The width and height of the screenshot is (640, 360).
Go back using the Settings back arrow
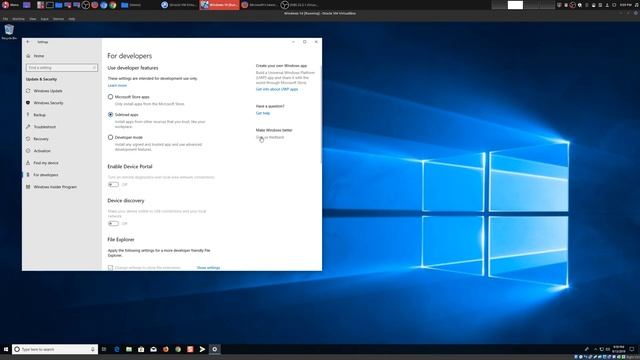pos(28,42)
